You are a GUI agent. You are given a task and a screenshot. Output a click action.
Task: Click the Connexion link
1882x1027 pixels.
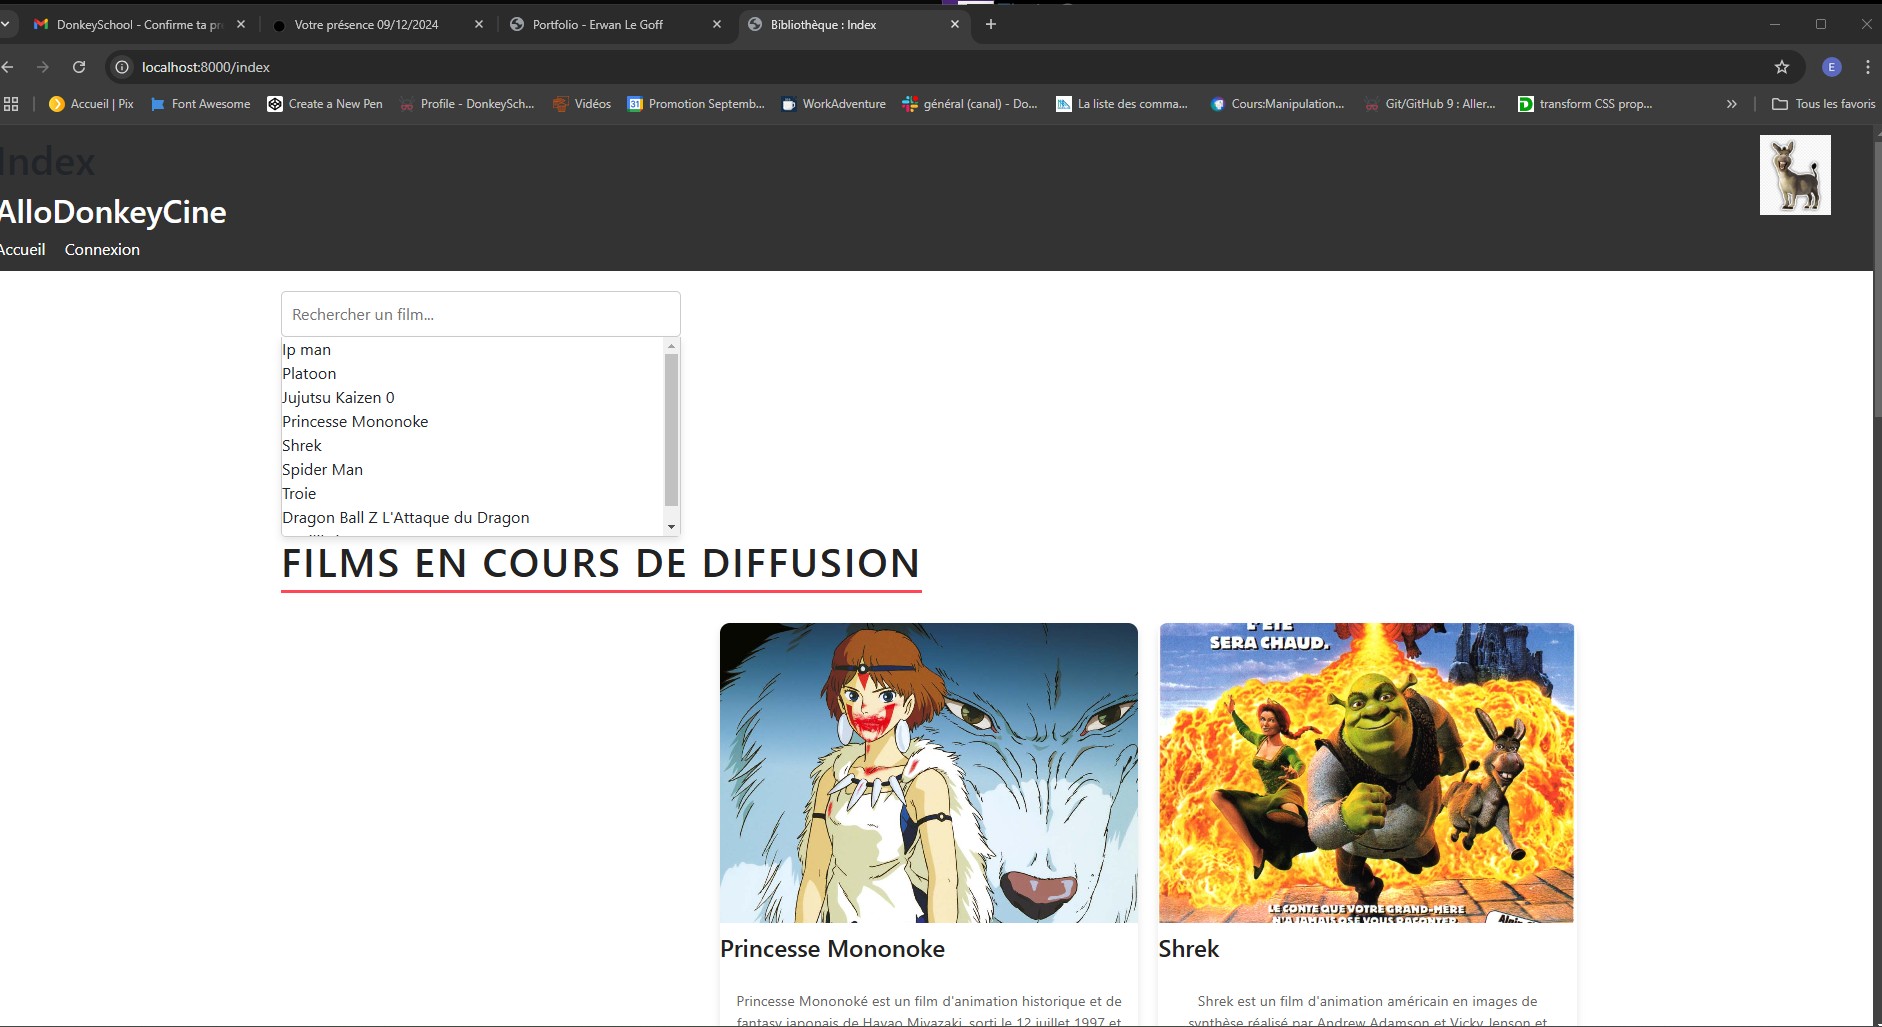pyautogui.click(x=101, y=249)
